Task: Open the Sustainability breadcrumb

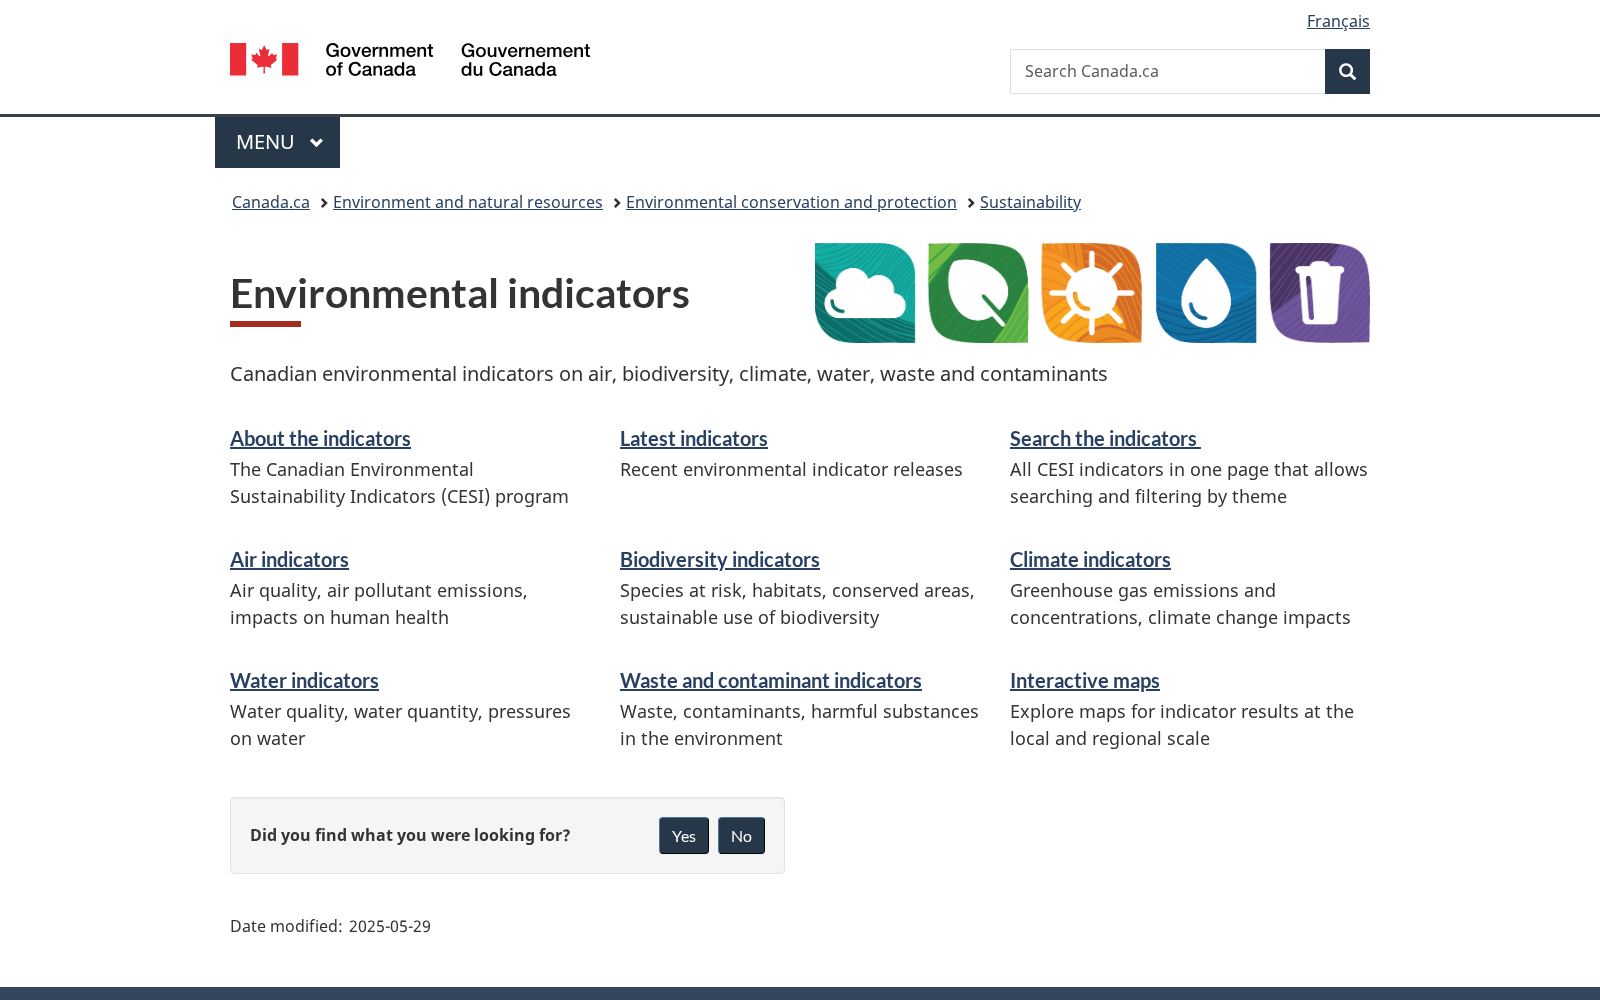Action: pyautogui.click(x=1030, y=202)
